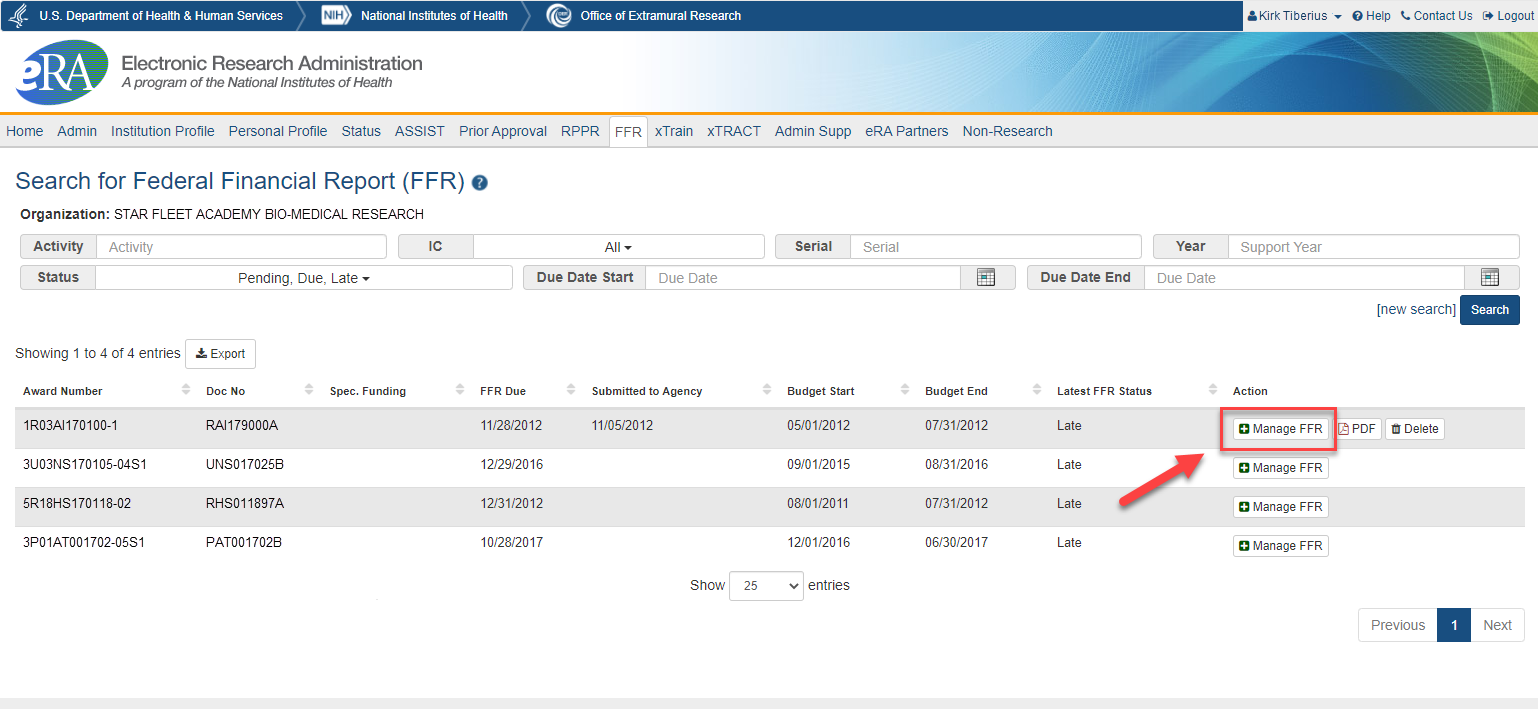Open the Status filter dropdown
Screen dimensions: 1538x709
click(x=304, y=278)
